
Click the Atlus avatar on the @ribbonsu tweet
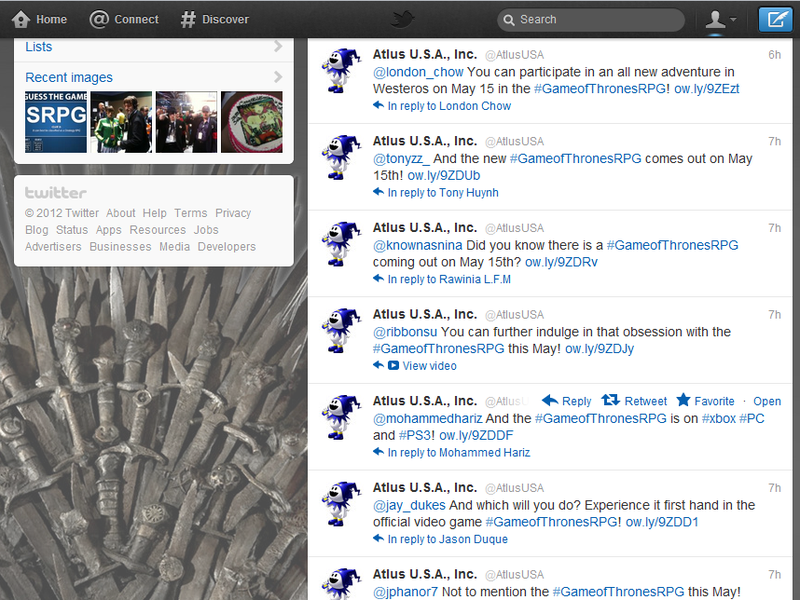tap(341, 331)
